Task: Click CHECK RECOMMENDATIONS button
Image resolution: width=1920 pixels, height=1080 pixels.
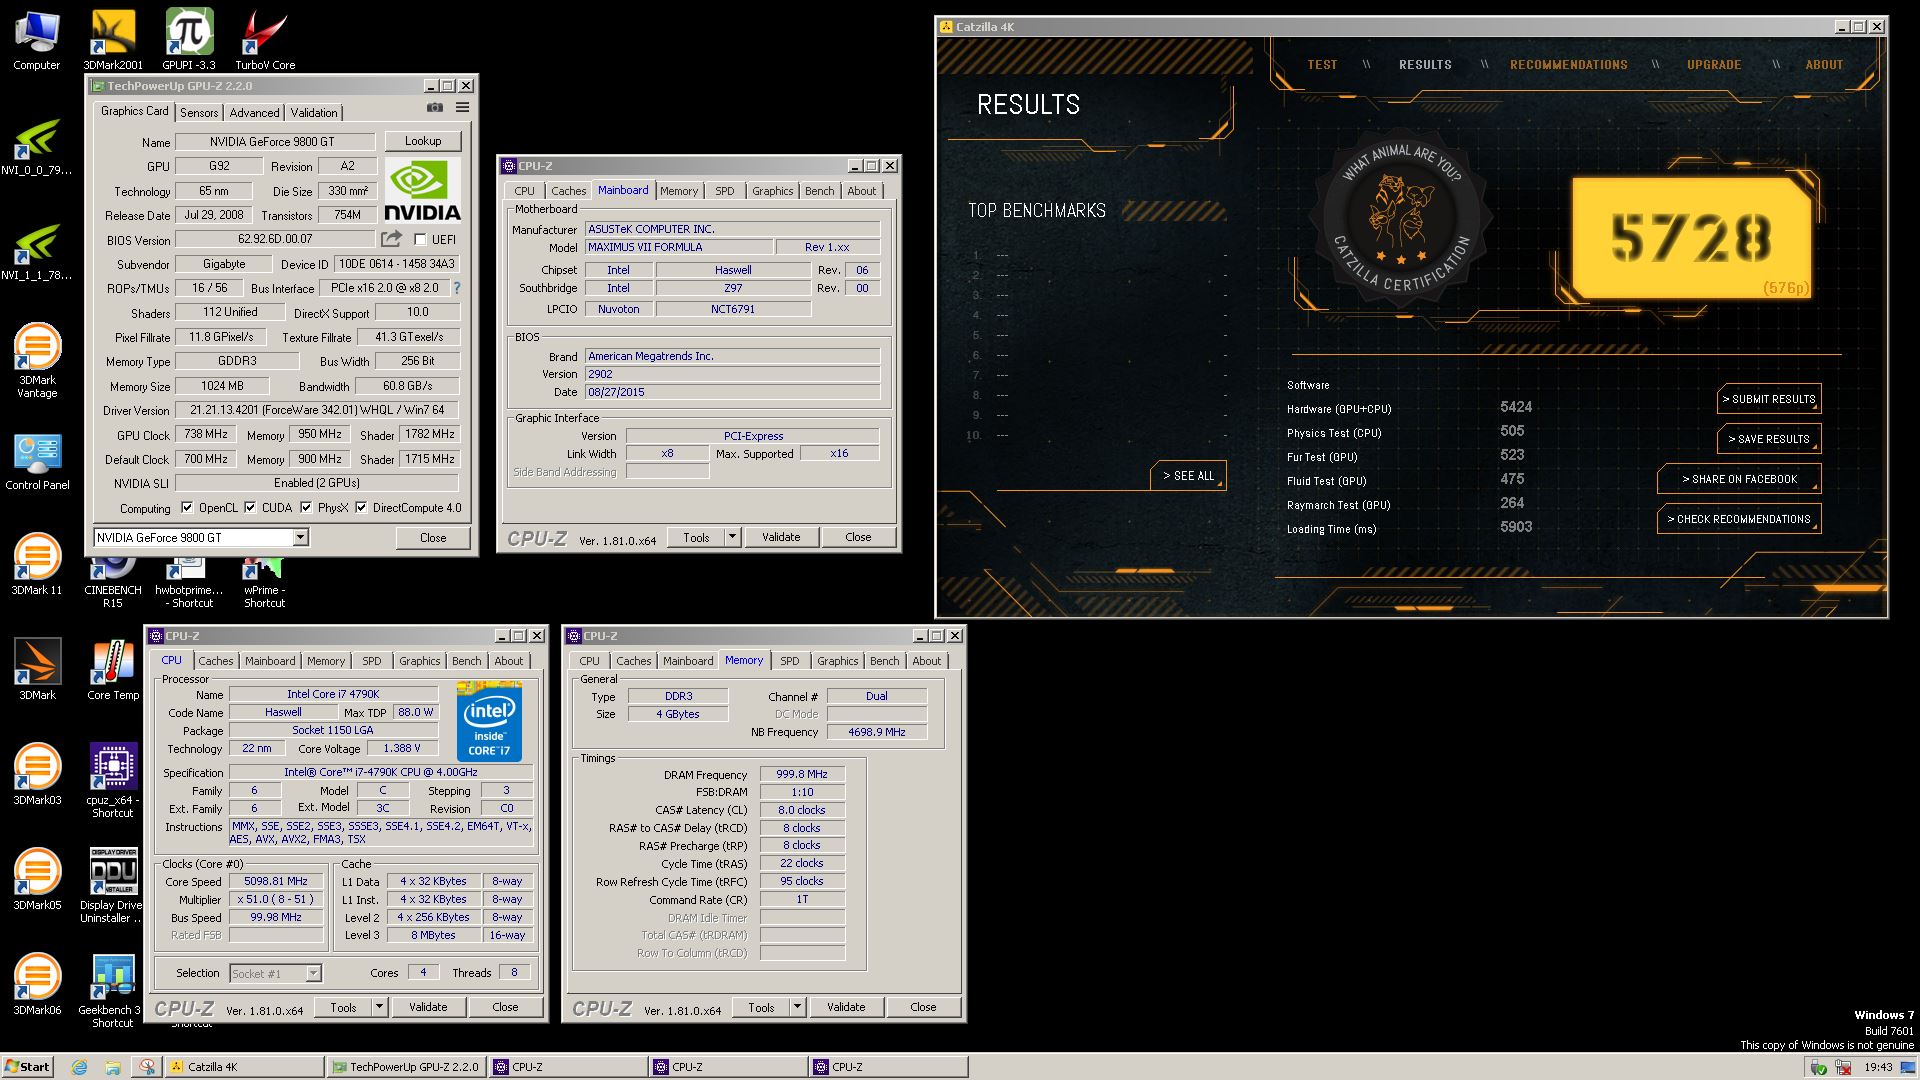Action: tap(1739, 519)
